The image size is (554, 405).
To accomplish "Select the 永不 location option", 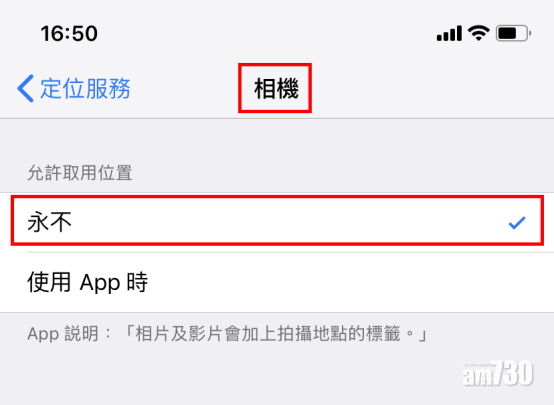I will coord(277,222).
